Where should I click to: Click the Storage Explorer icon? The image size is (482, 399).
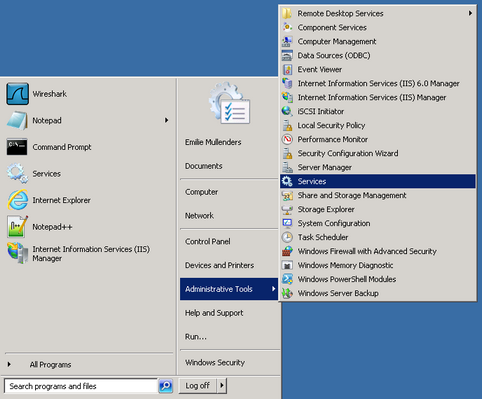[287, 209]
